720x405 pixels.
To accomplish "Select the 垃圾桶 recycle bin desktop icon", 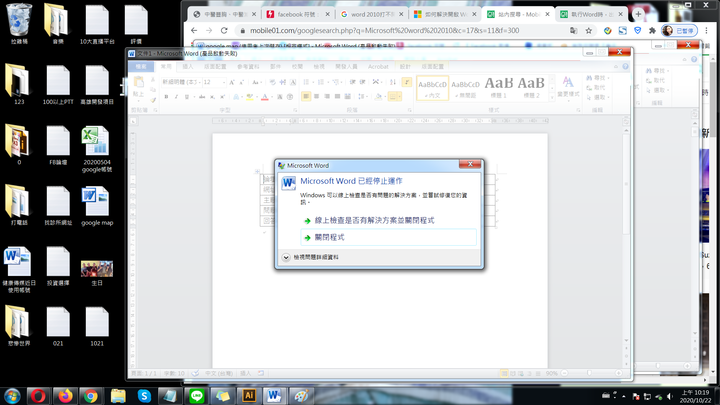I will (19, 24).
